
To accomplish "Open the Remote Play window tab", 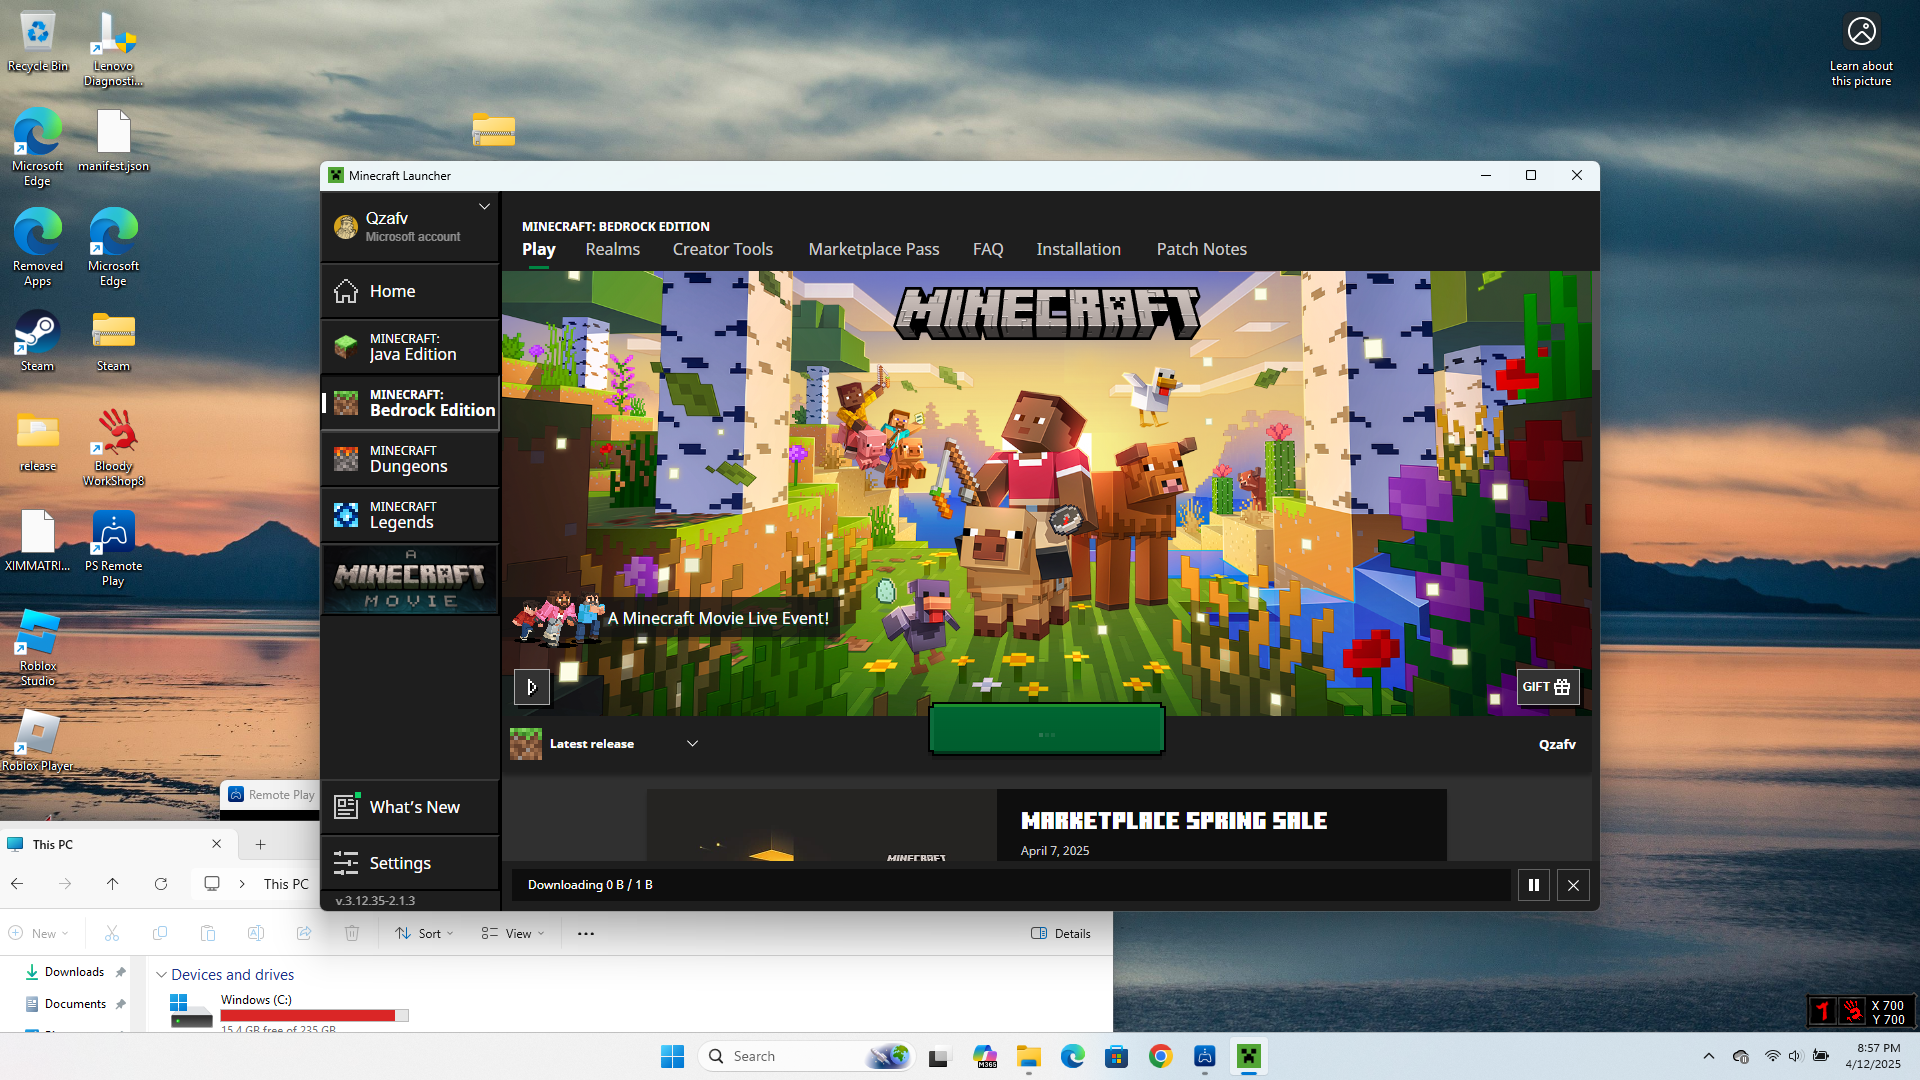I will [270, 795].
